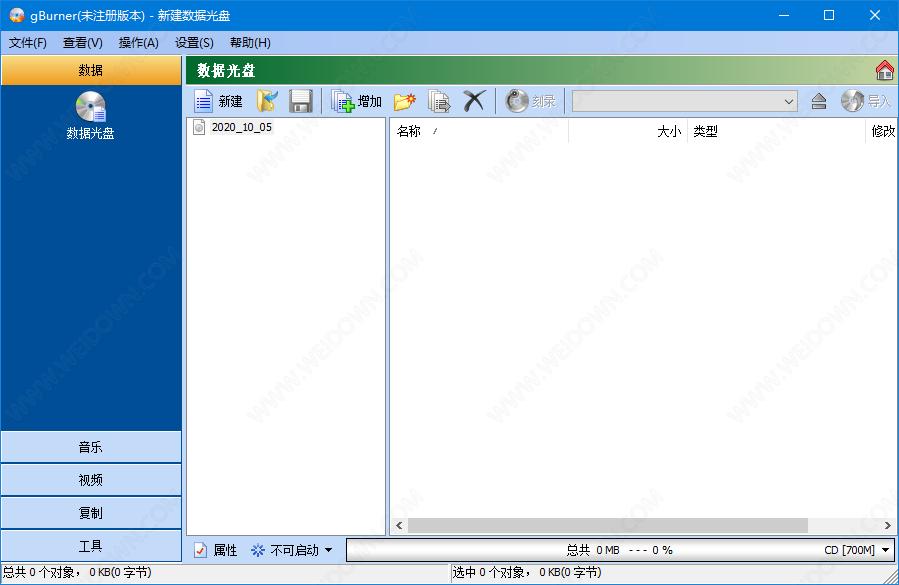Click the Import (导入) disc button
The height and width of the screenshot is (585, 899).
[x=866, y=102]
